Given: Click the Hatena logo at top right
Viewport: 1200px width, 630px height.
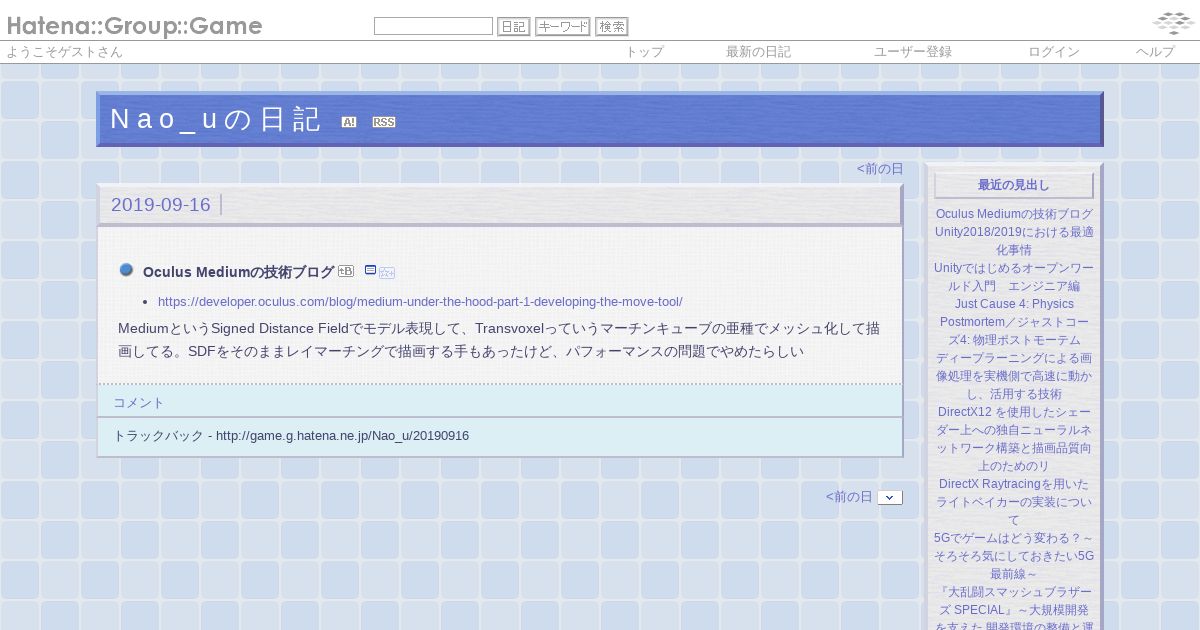Looking at the screenshot, I should (1172, 23).
